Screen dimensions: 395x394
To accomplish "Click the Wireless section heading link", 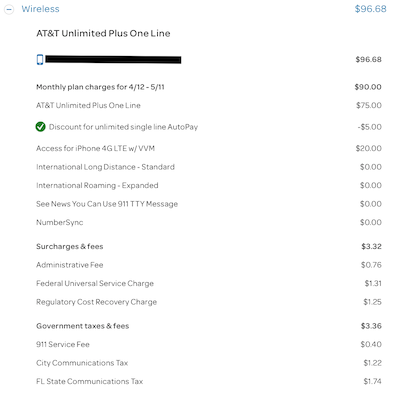I will click(40, 9).
